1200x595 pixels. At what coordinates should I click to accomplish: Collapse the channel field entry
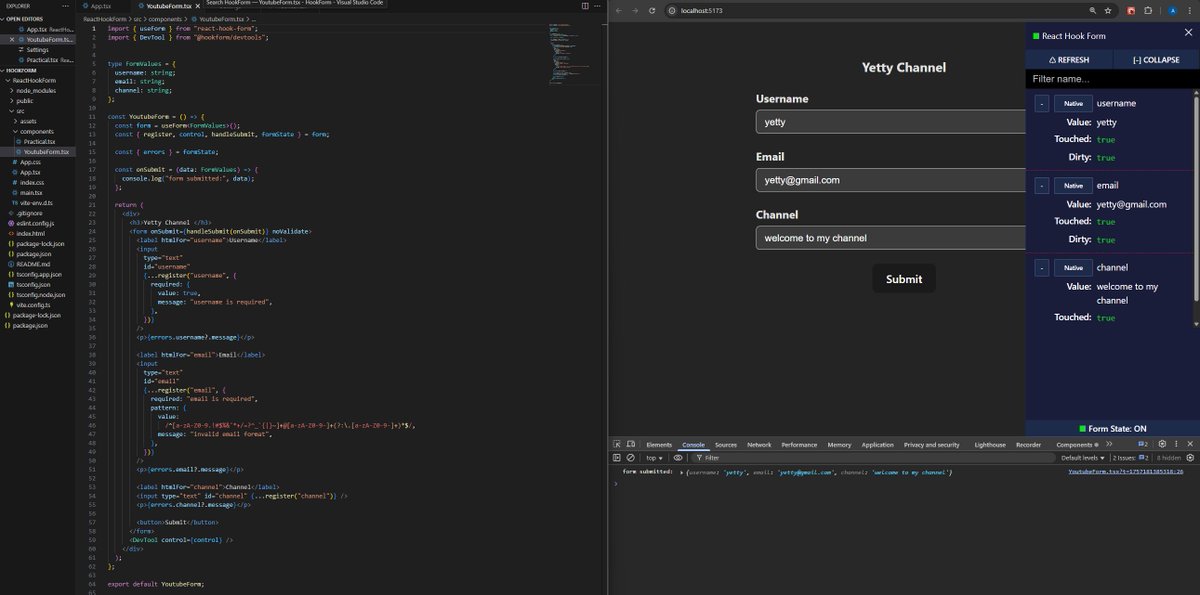pyautogui.click(x=1041, y=267)
